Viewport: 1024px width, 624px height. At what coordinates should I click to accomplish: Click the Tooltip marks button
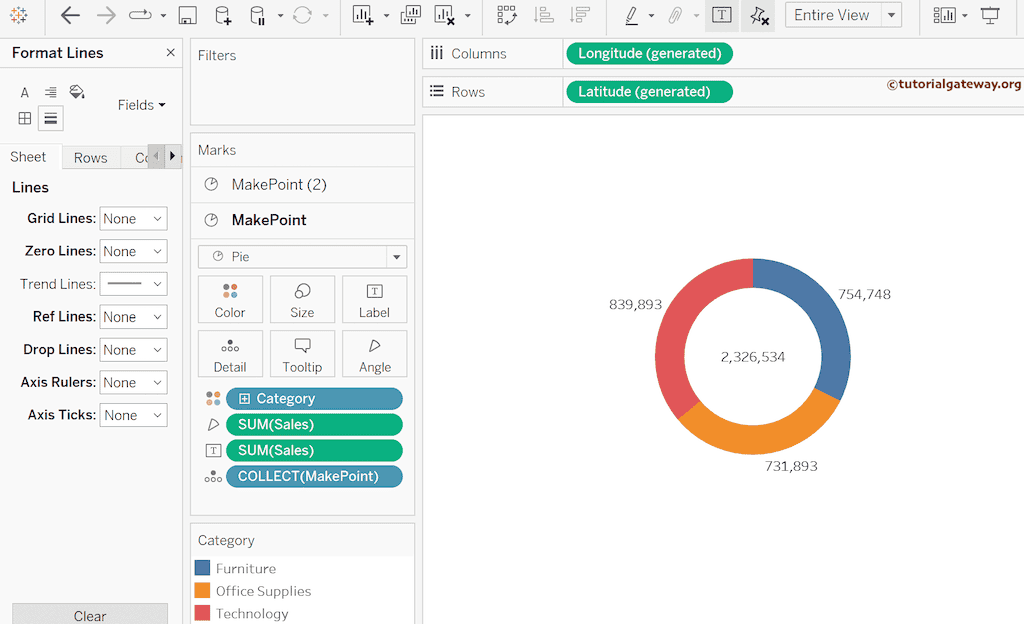pos(302,354)
